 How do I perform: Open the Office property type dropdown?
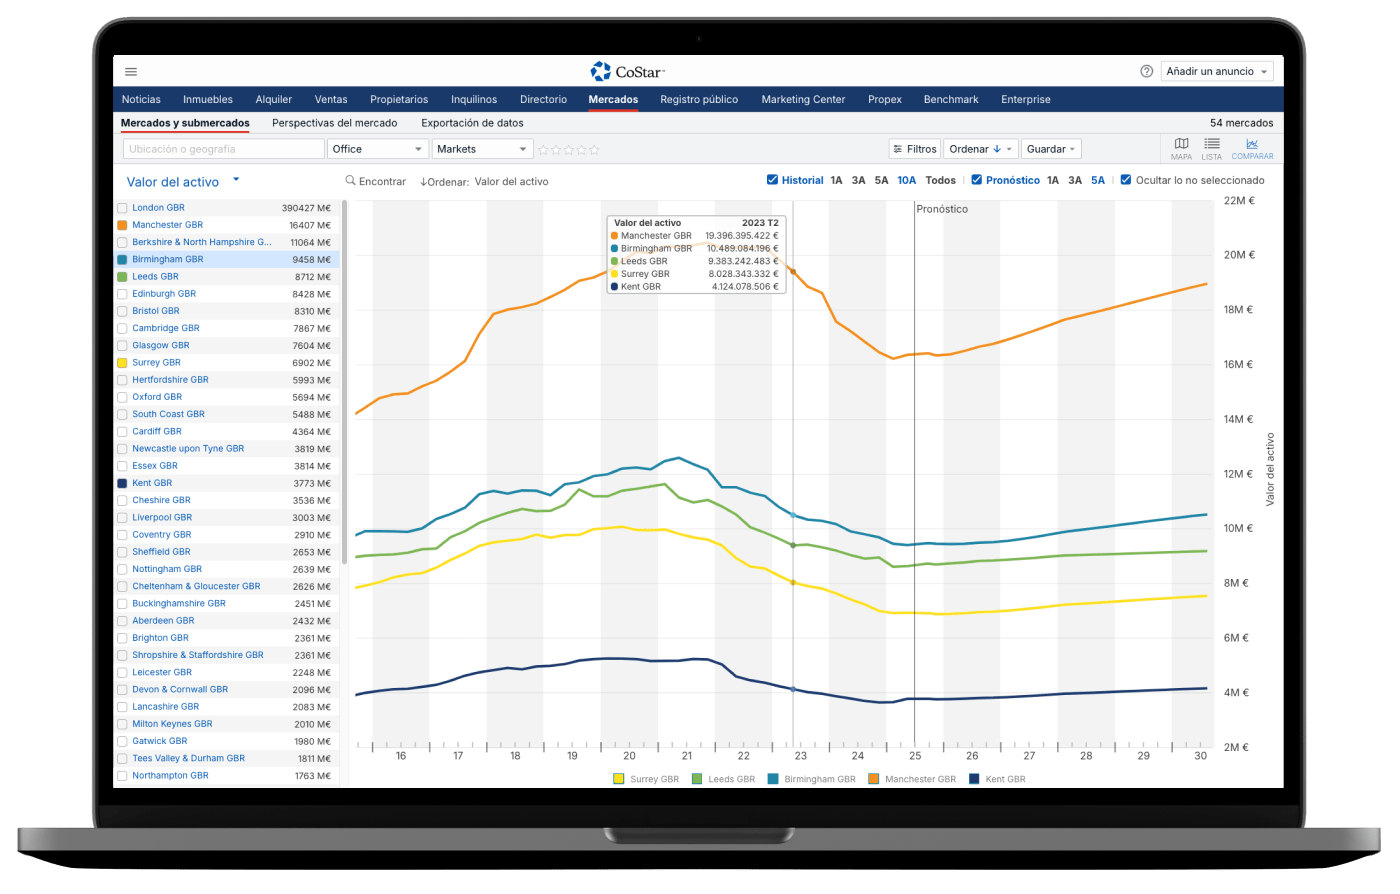(377, 149)
